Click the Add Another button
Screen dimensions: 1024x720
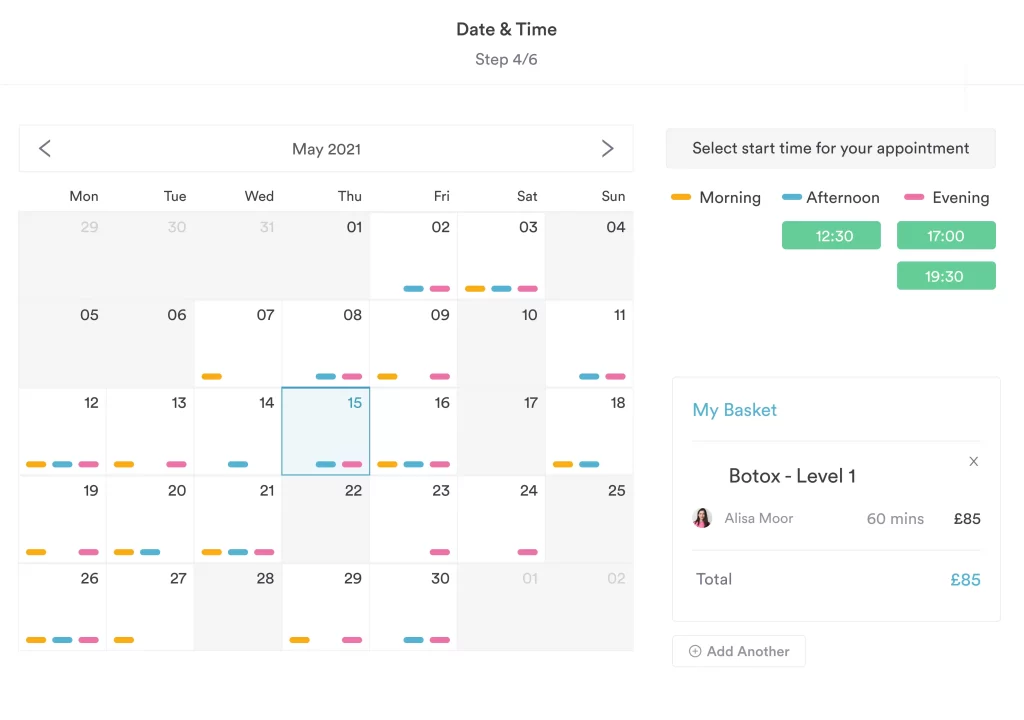(x=739, y=651)
